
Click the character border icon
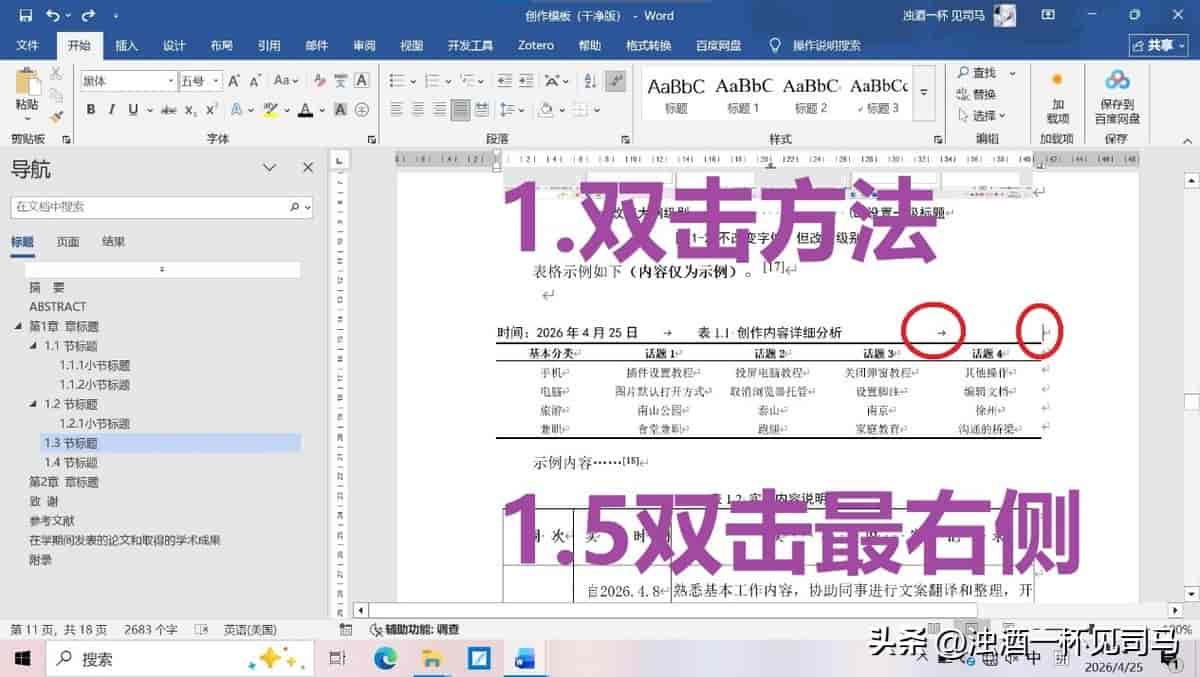pyautogui.click(x=361, y=81)
